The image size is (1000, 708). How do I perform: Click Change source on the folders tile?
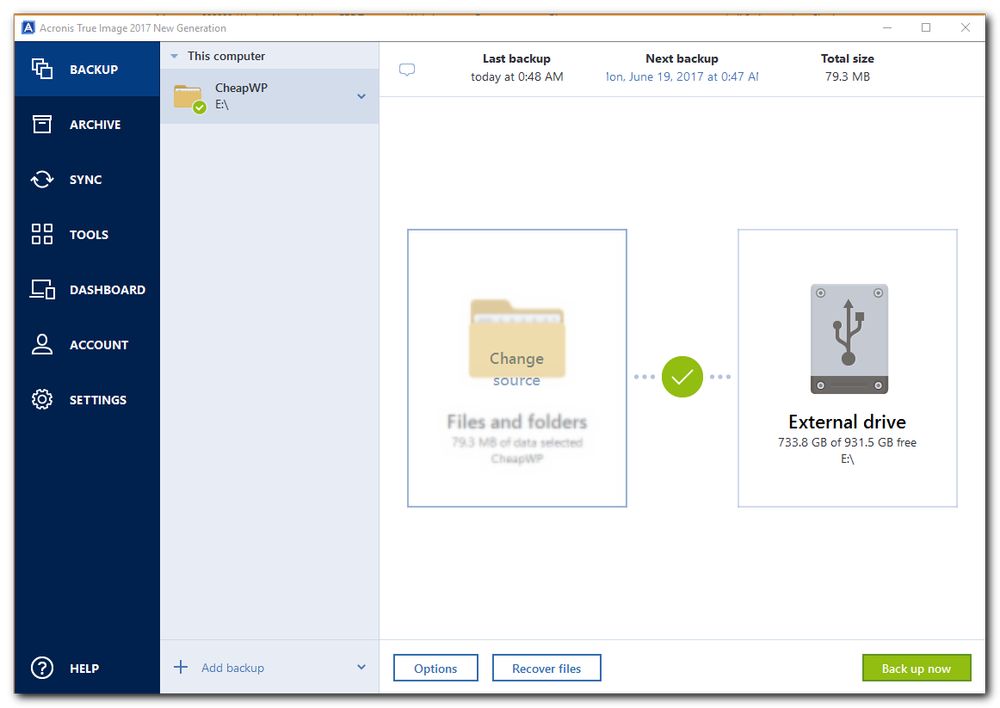click(x=517, y=368)
